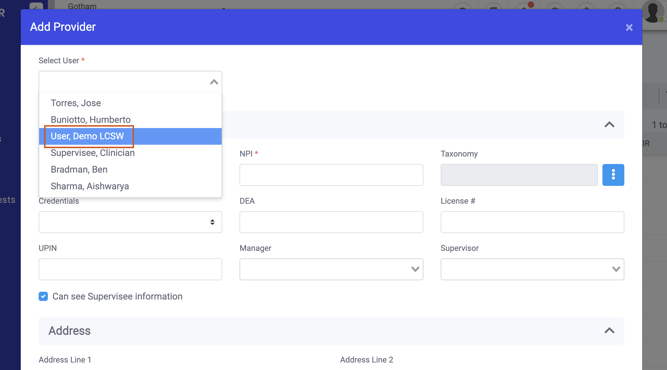This screenshot has height=370, width=667.
Task: Open the Supervisor dropdown
Action: coord(532,269)
